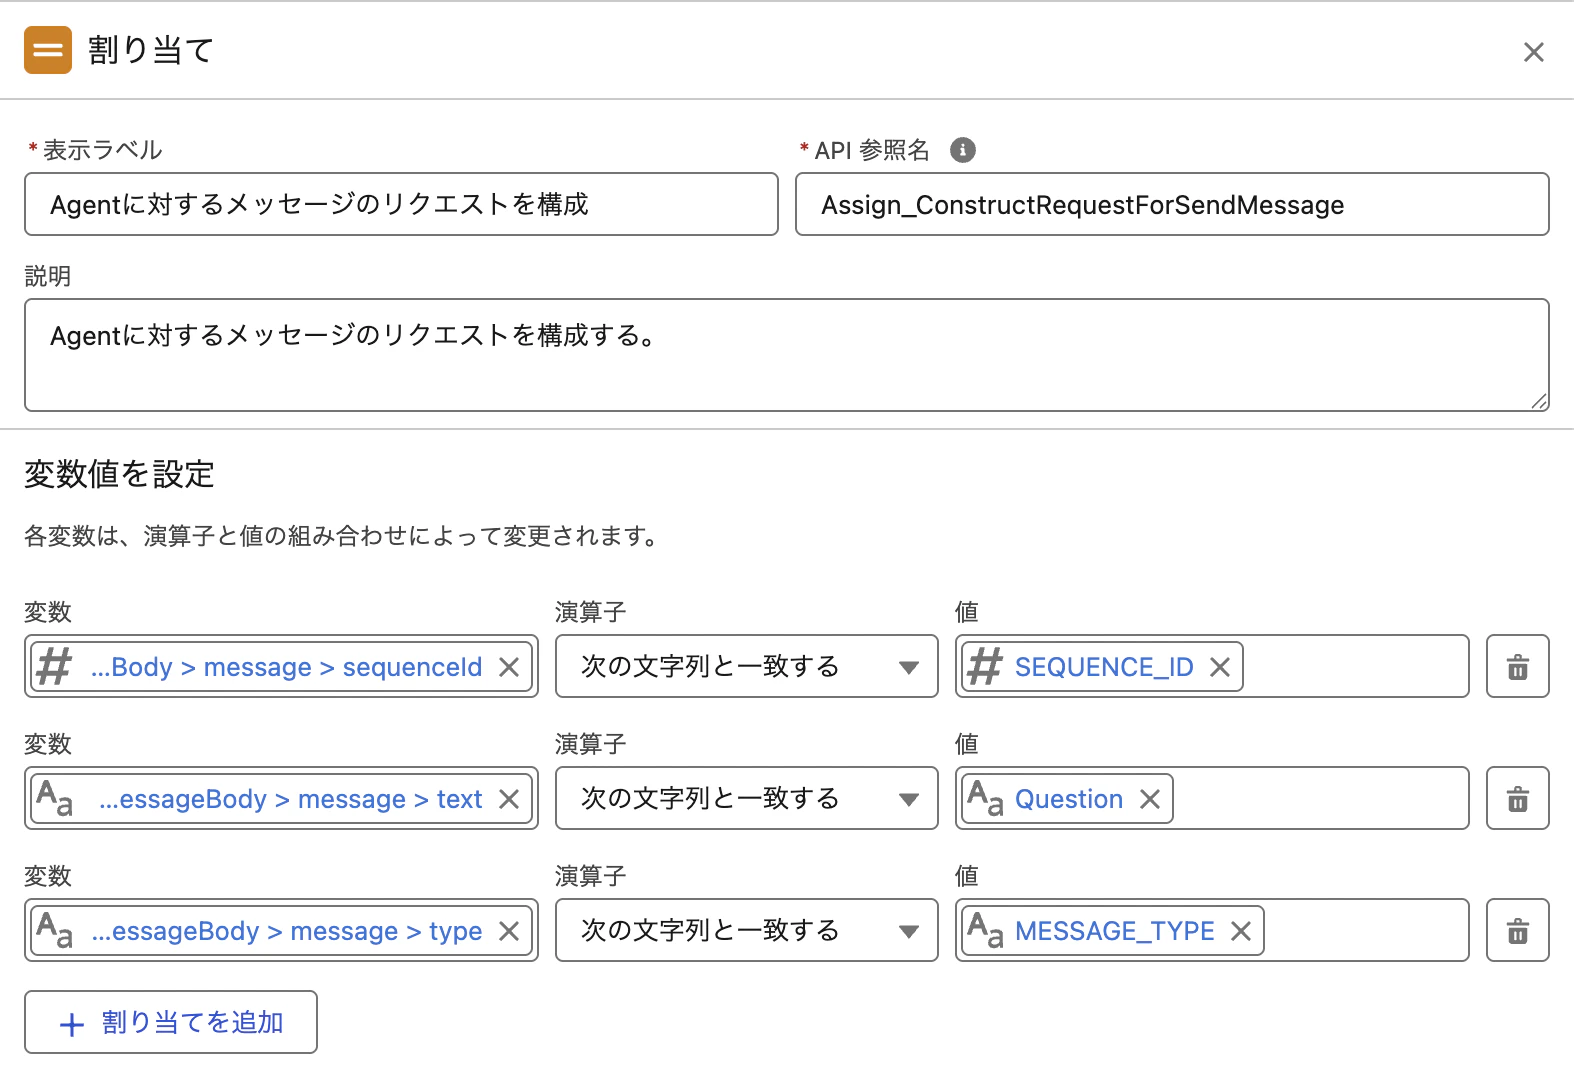1574x1082 pixels.
Task: Delete the message type assignment row
Action: tap(1518, 930)
